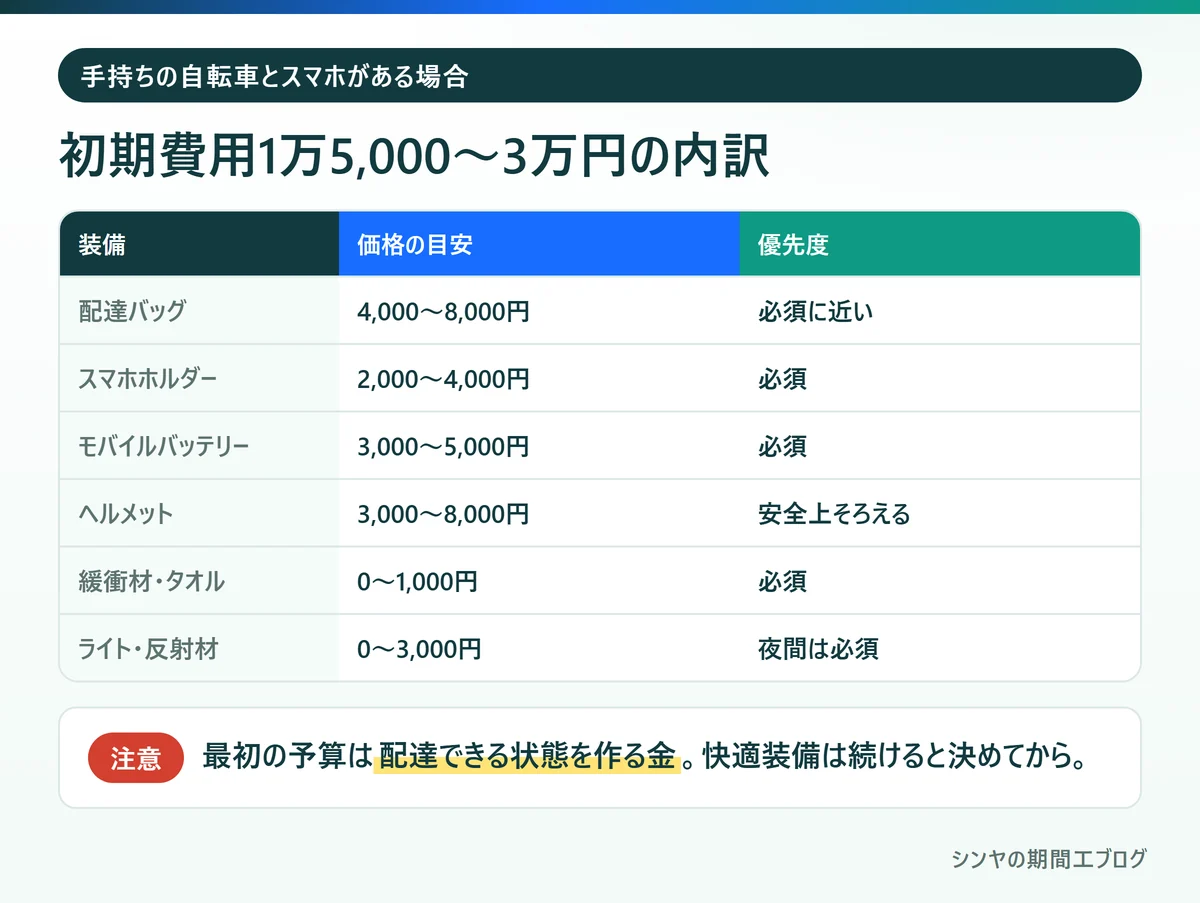Click the price 4,000〜8,000円

tap(443, 311)
